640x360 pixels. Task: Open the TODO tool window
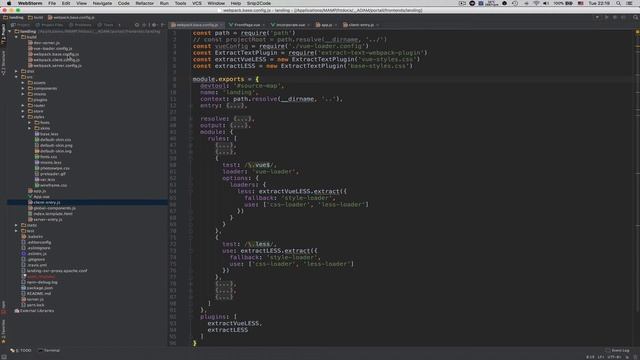point(21,351)
